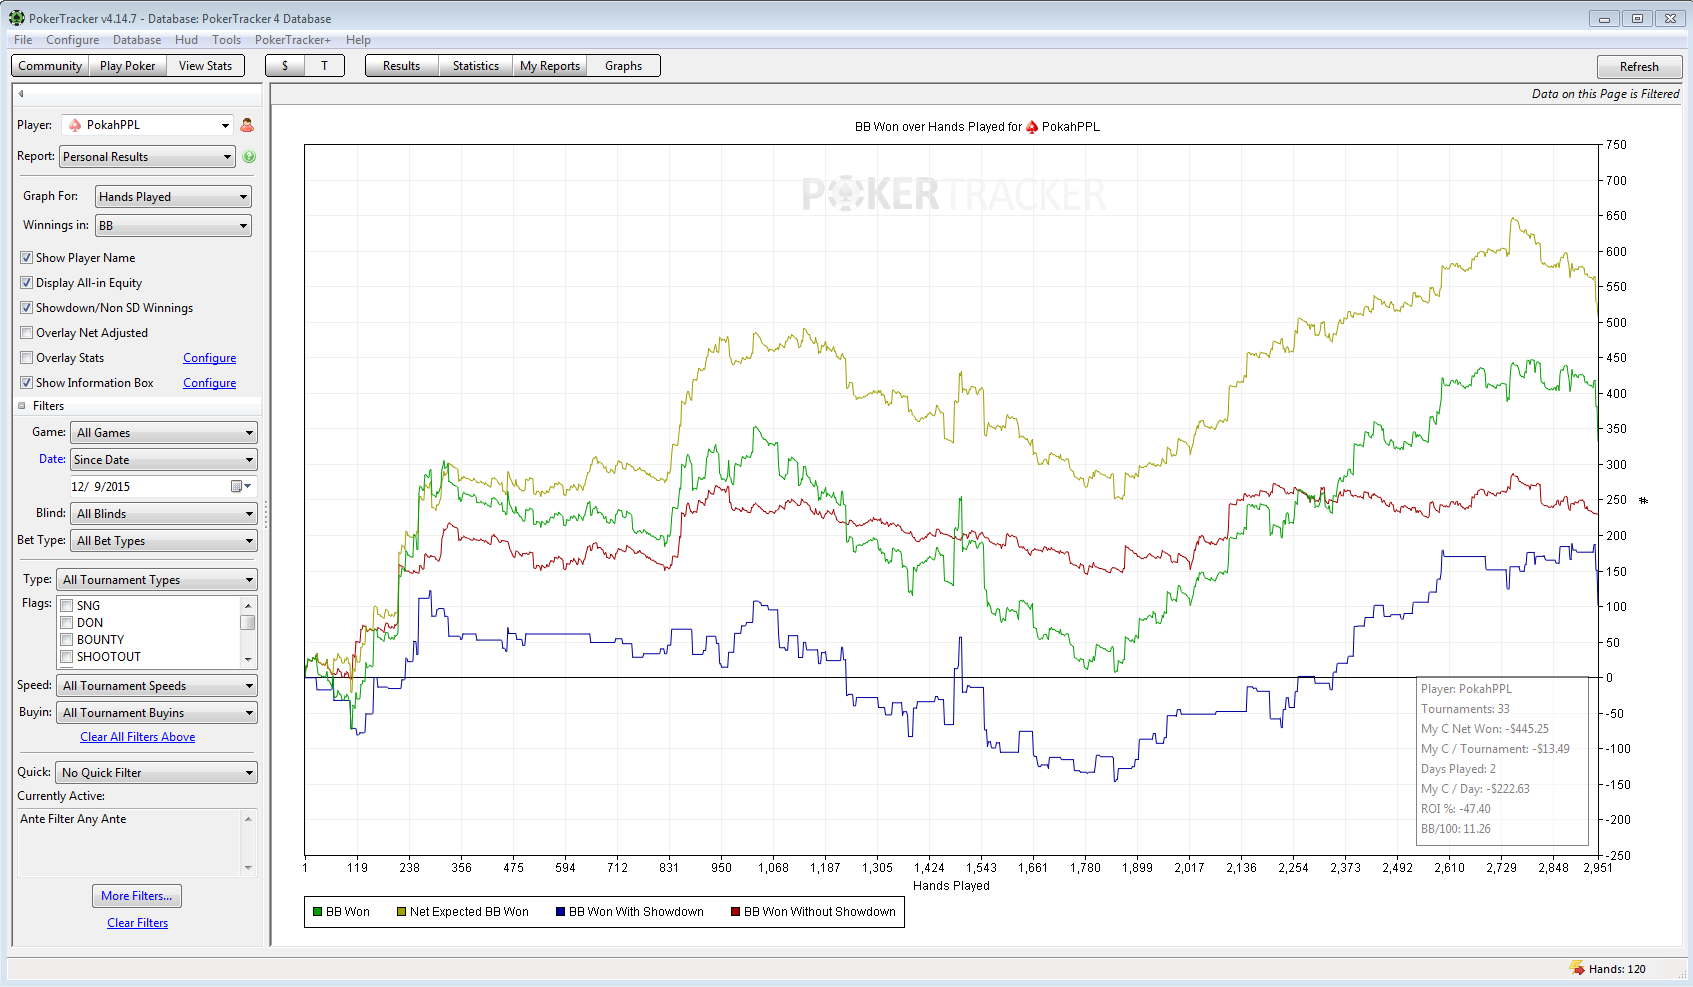
Task: Click the More Filters button
Action: pos(137,896)
